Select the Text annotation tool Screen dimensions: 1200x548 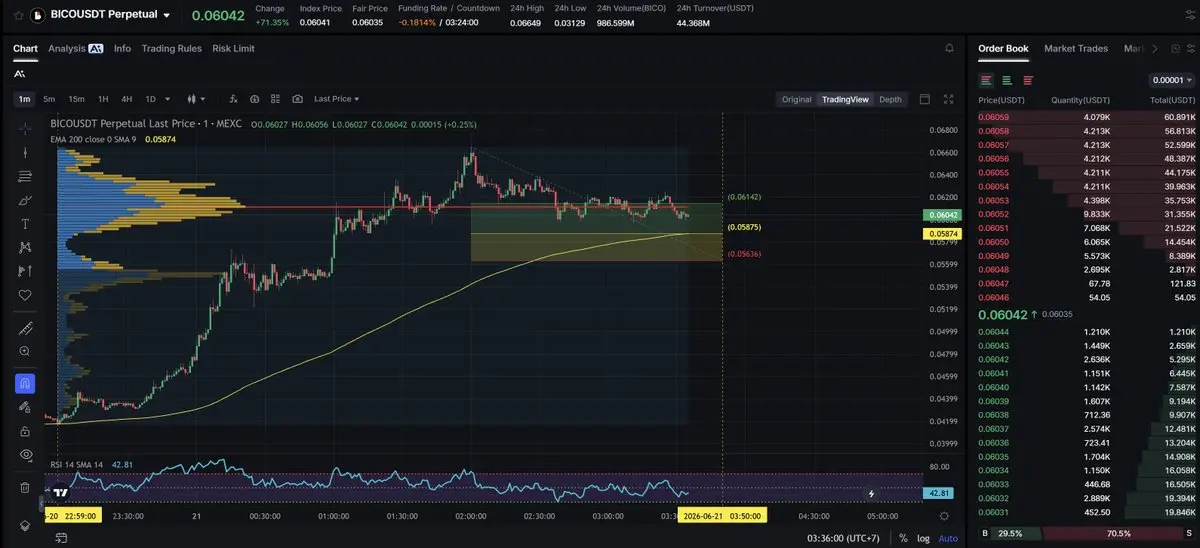(25, 223)
